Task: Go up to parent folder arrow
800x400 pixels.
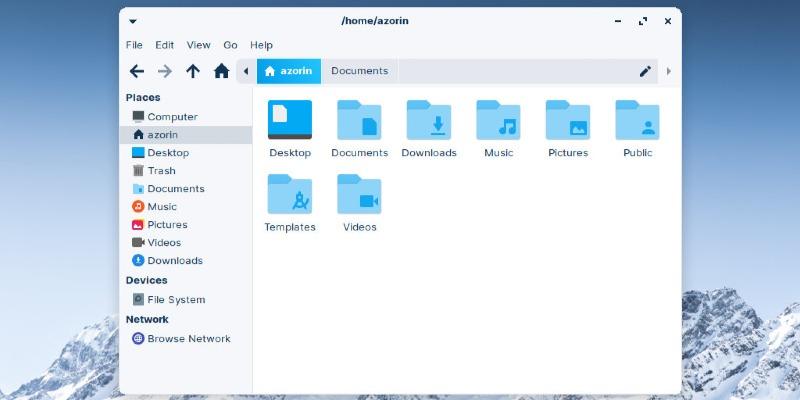Action: (193, 71)
